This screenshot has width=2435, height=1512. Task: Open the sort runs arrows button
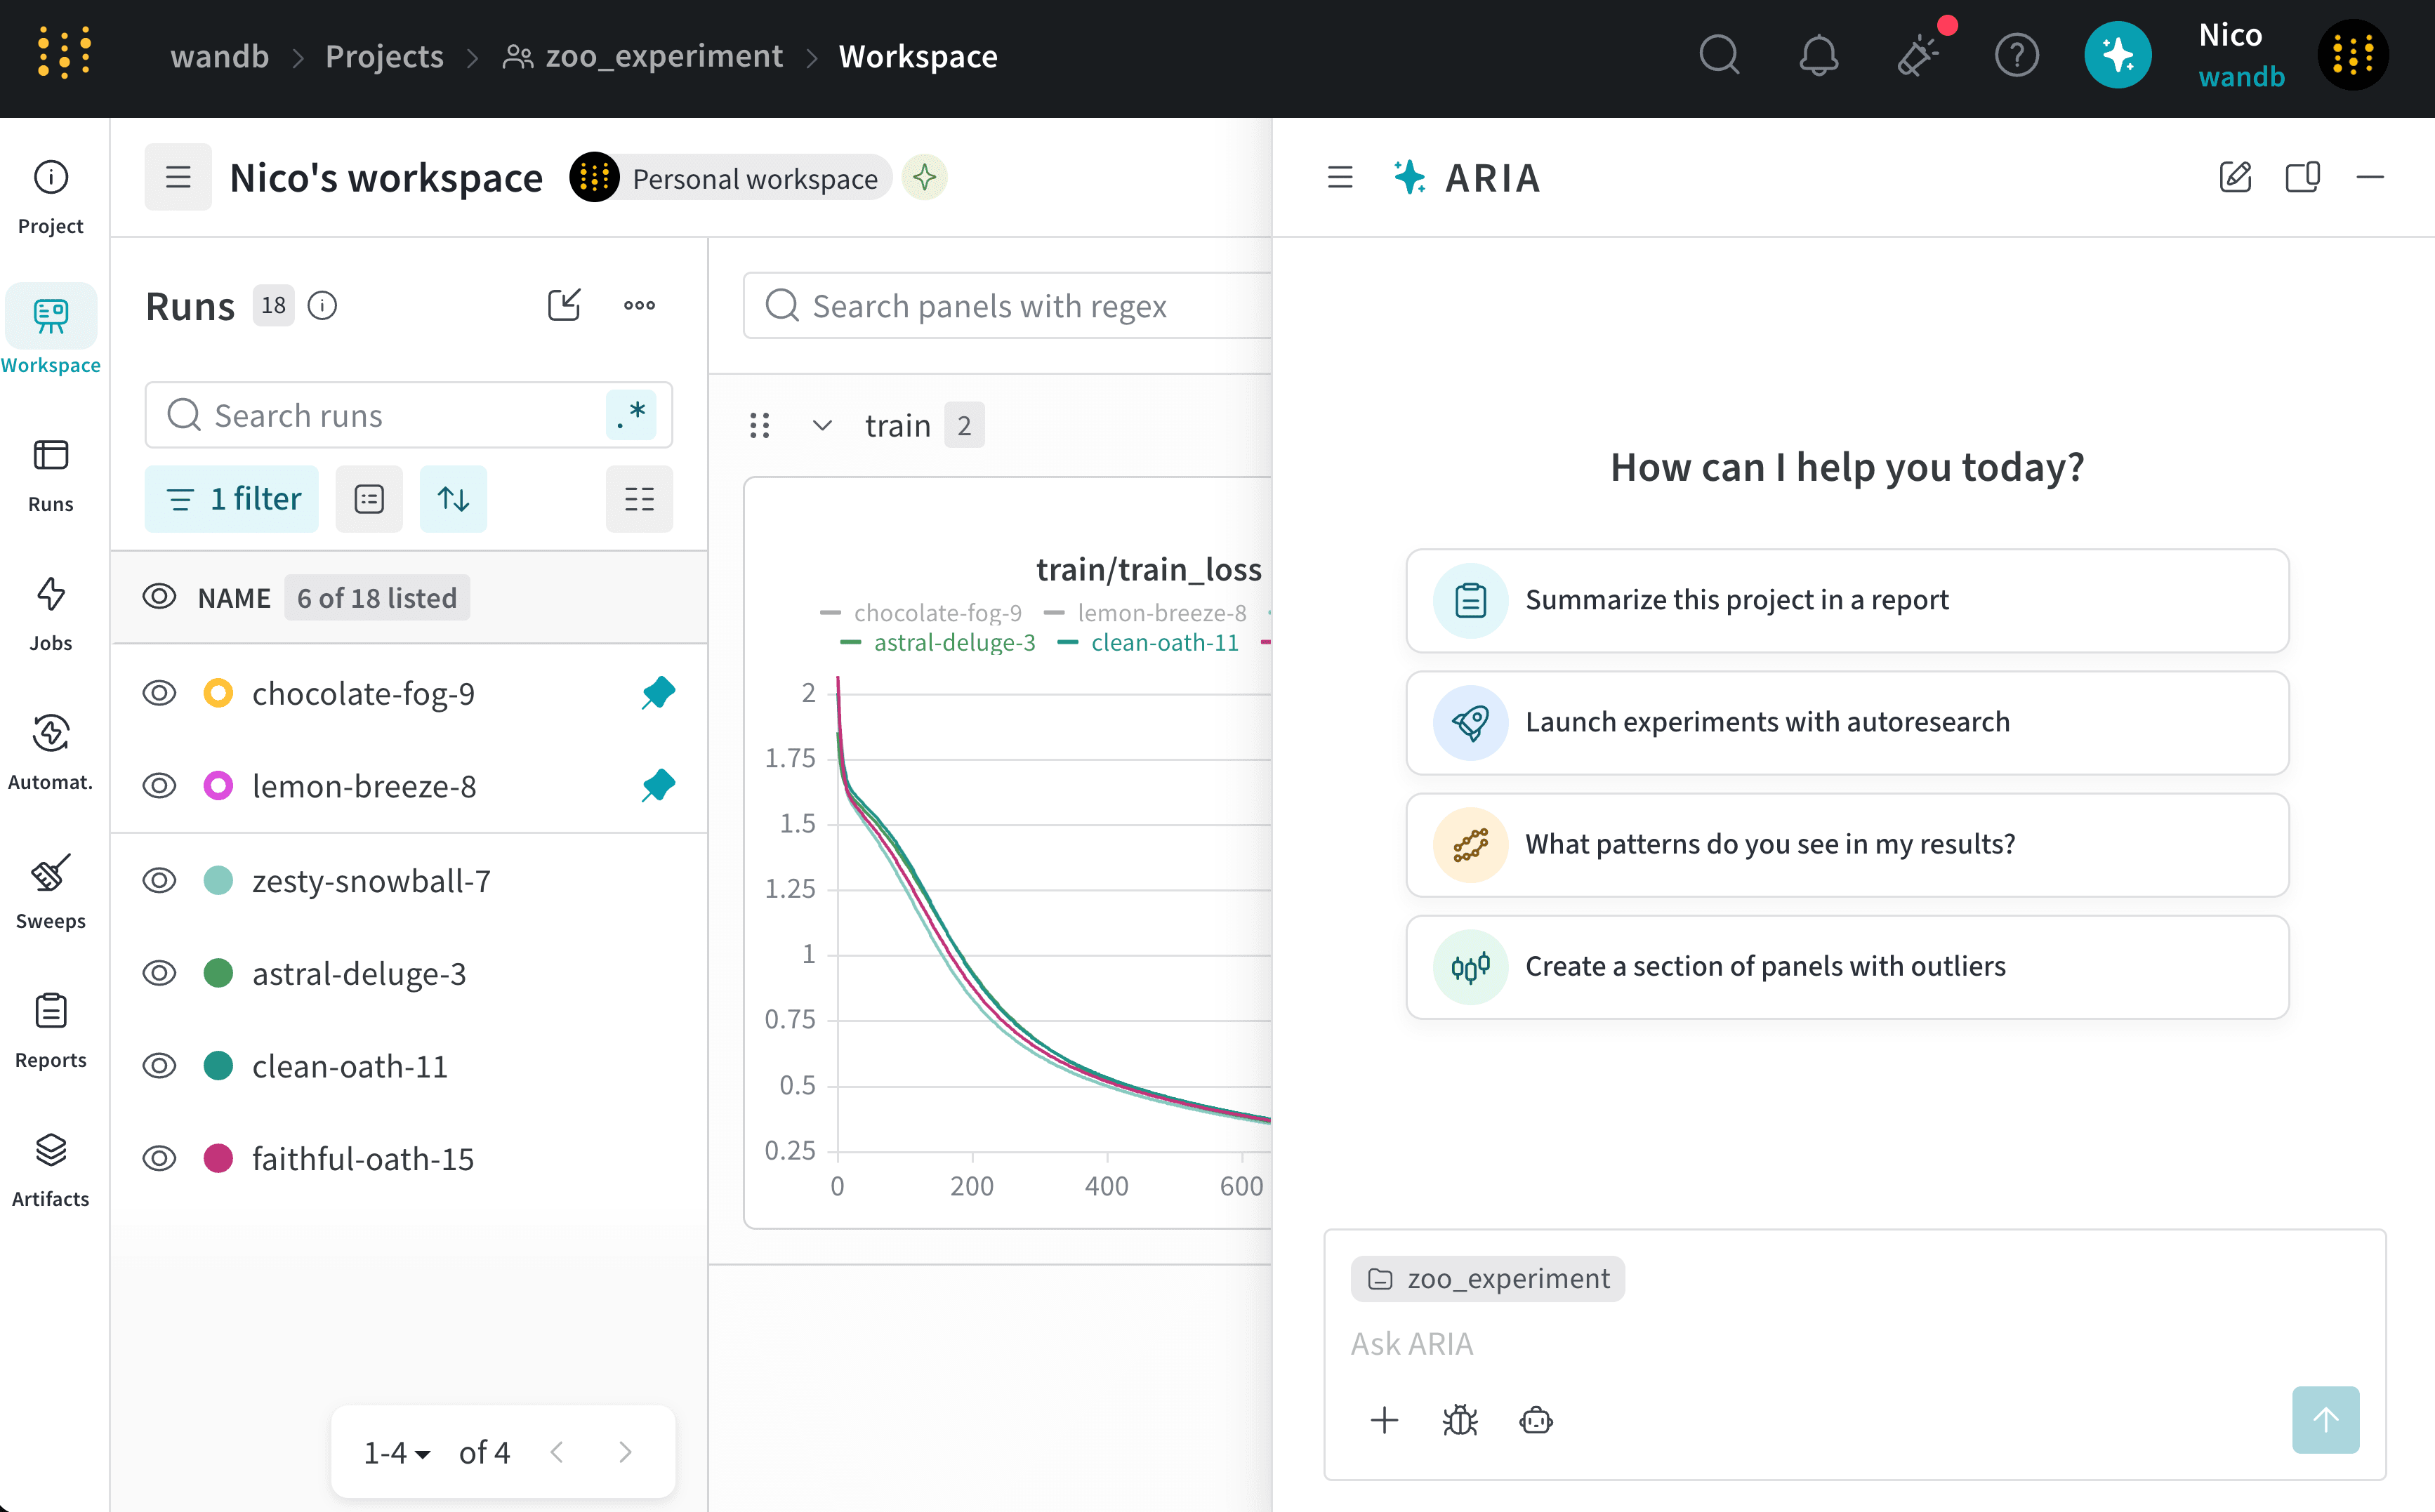click(453, 498)
